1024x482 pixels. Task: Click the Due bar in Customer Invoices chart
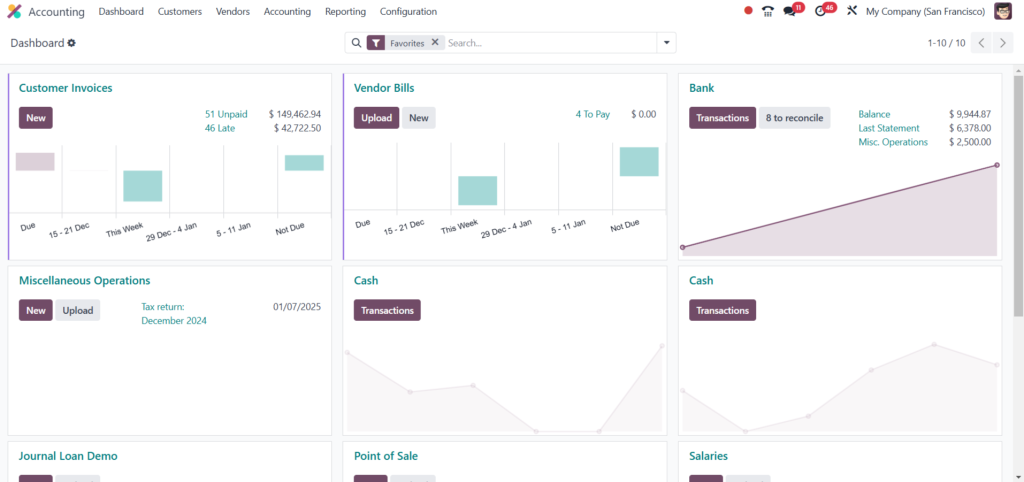pyautogui.click(x=35, y=162)
